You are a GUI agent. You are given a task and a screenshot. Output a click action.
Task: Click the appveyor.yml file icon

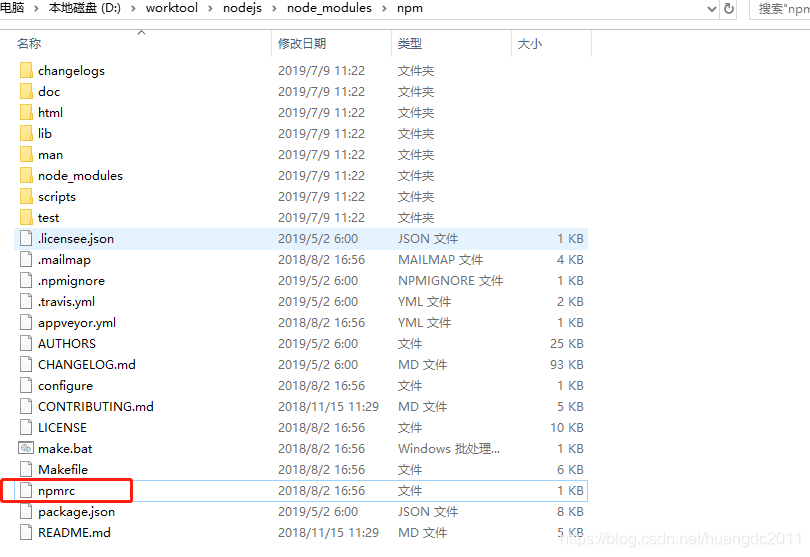[x=26, y=322]
